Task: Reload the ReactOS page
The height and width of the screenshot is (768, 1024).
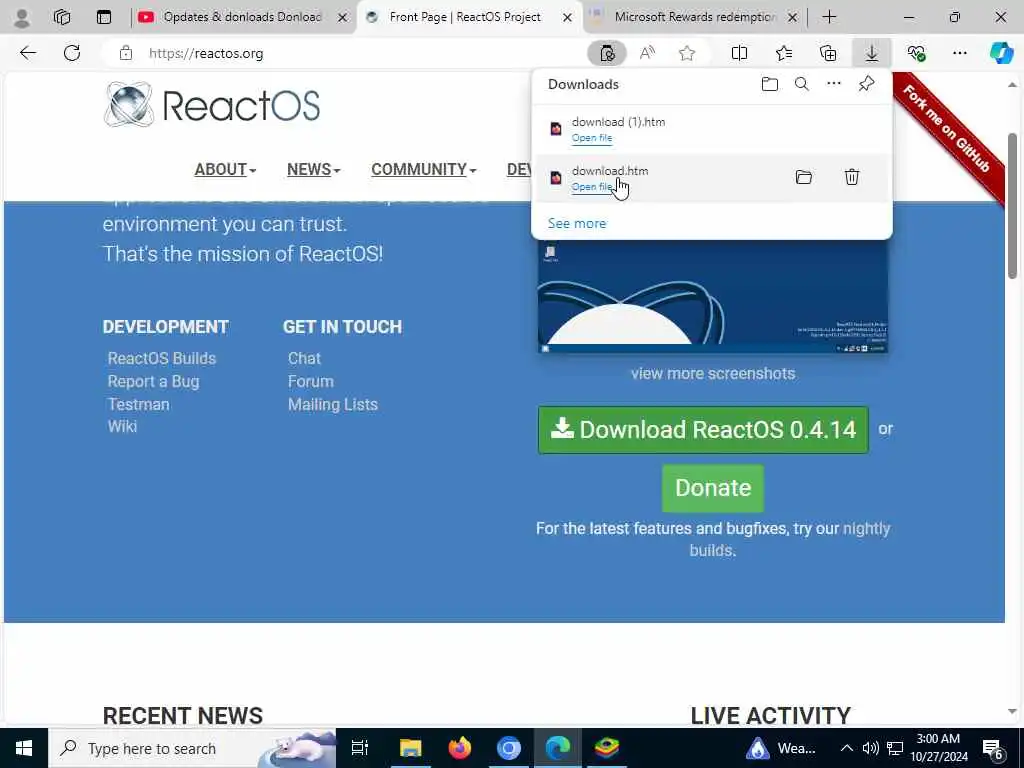Action: pos(72,53)
